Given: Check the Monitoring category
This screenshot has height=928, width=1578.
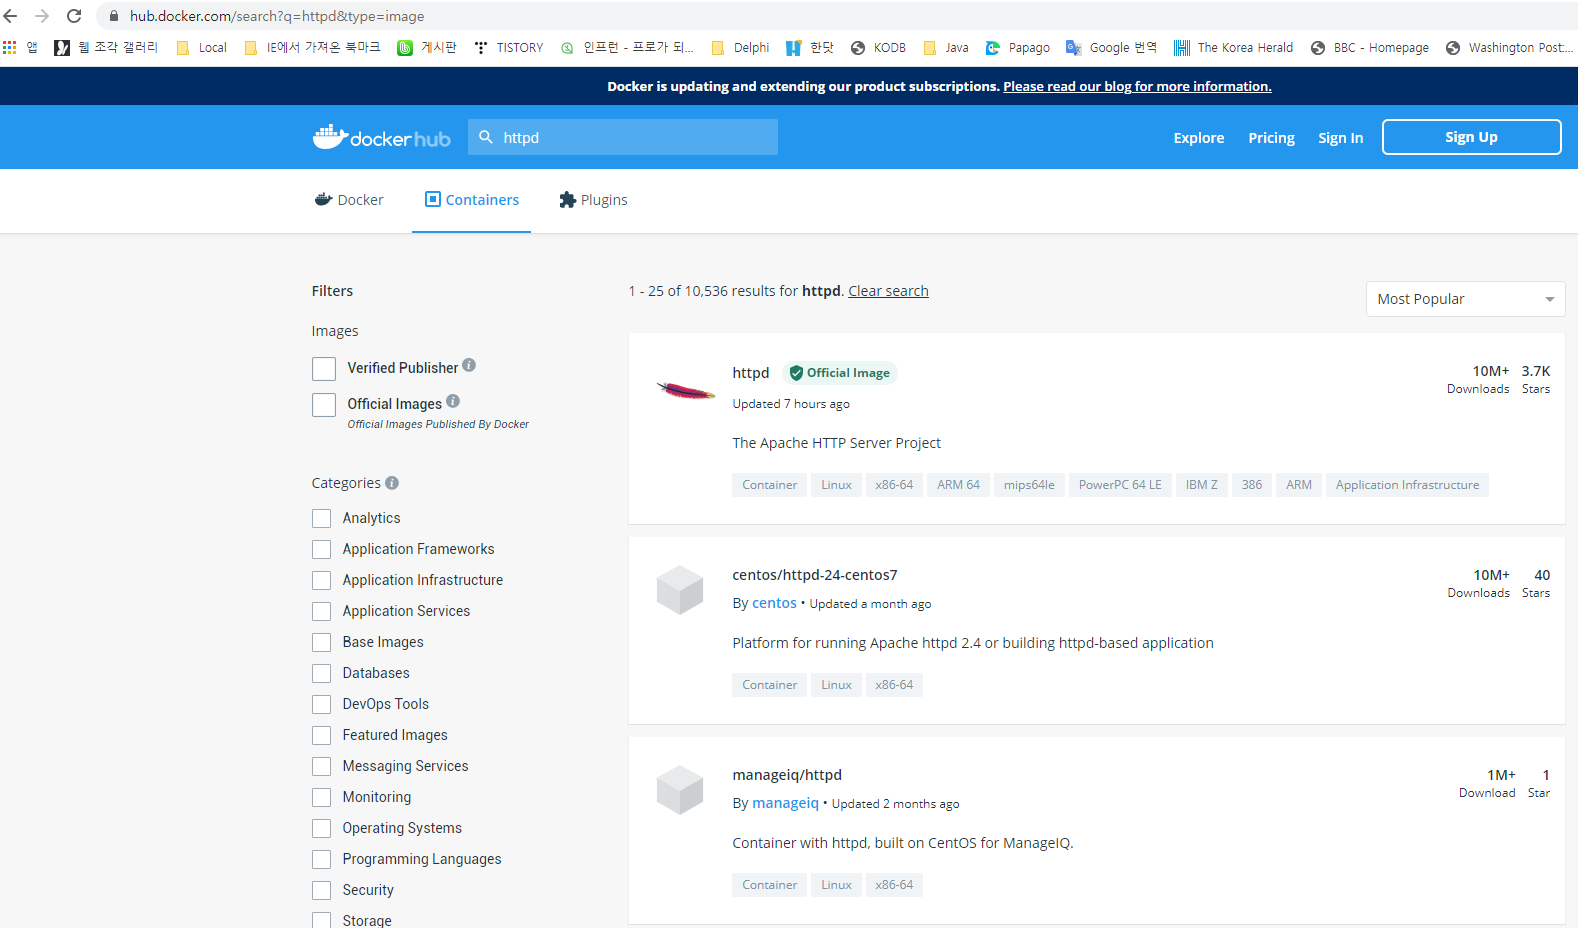Looking at the screenshot, I should coord(321,797).
